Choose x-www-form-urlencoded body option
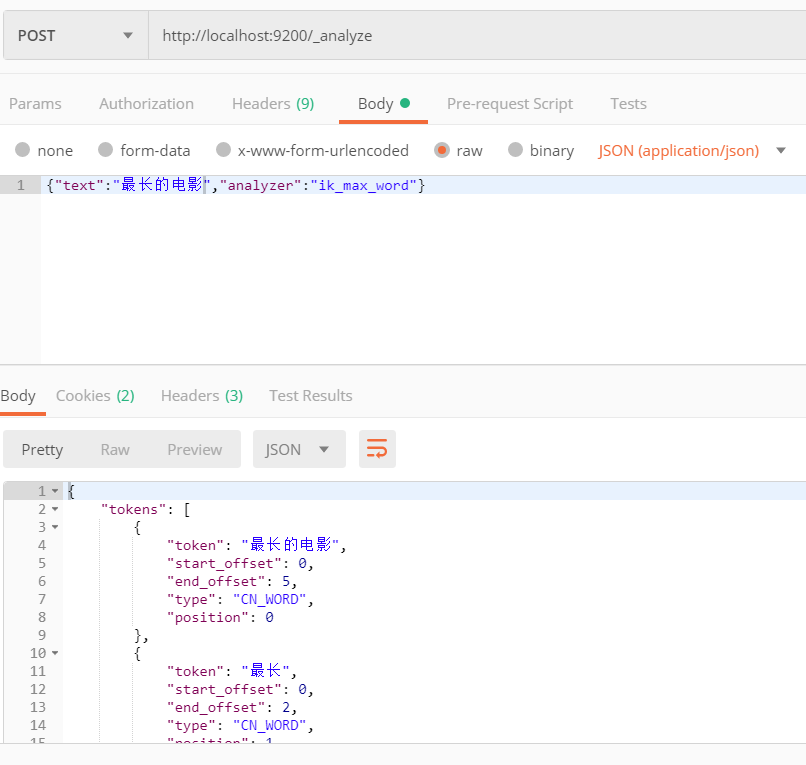Viewport: 806px width, 765px height. (x=223, y=150)
